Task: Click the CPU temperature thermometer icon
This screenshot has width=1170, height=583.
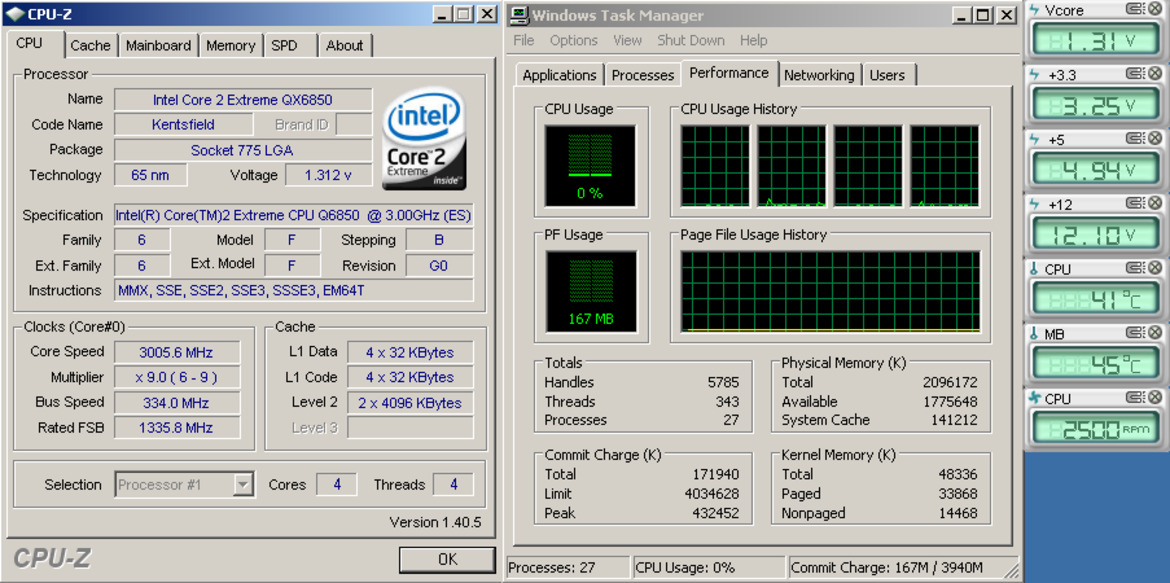Action: (1034, 269)
